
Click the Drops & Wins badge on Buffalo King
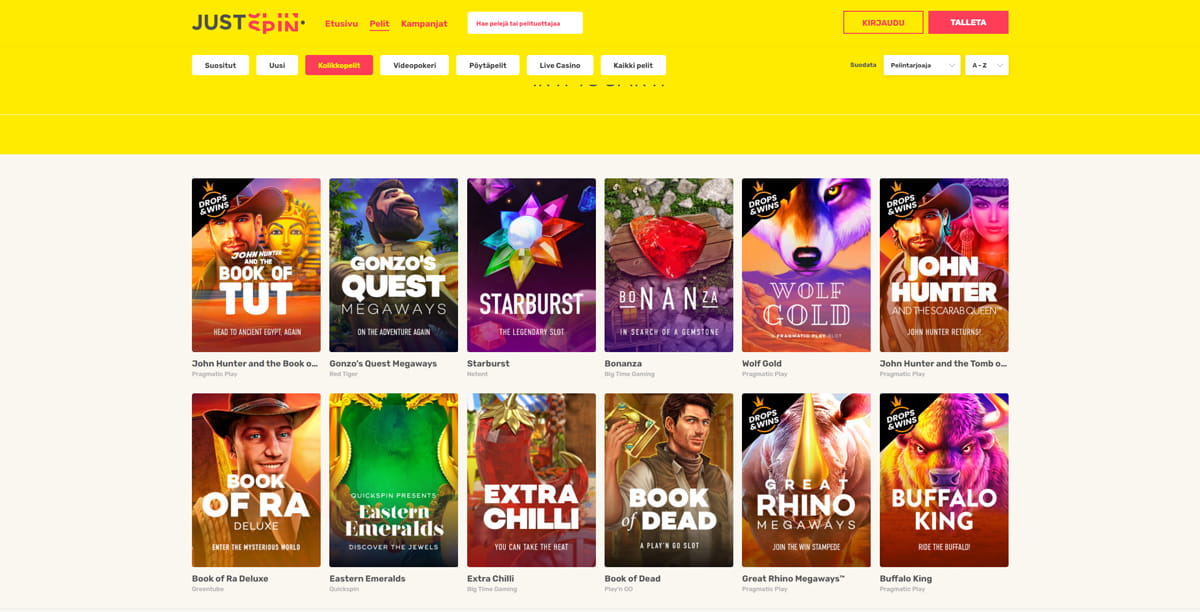click(900, 414)
